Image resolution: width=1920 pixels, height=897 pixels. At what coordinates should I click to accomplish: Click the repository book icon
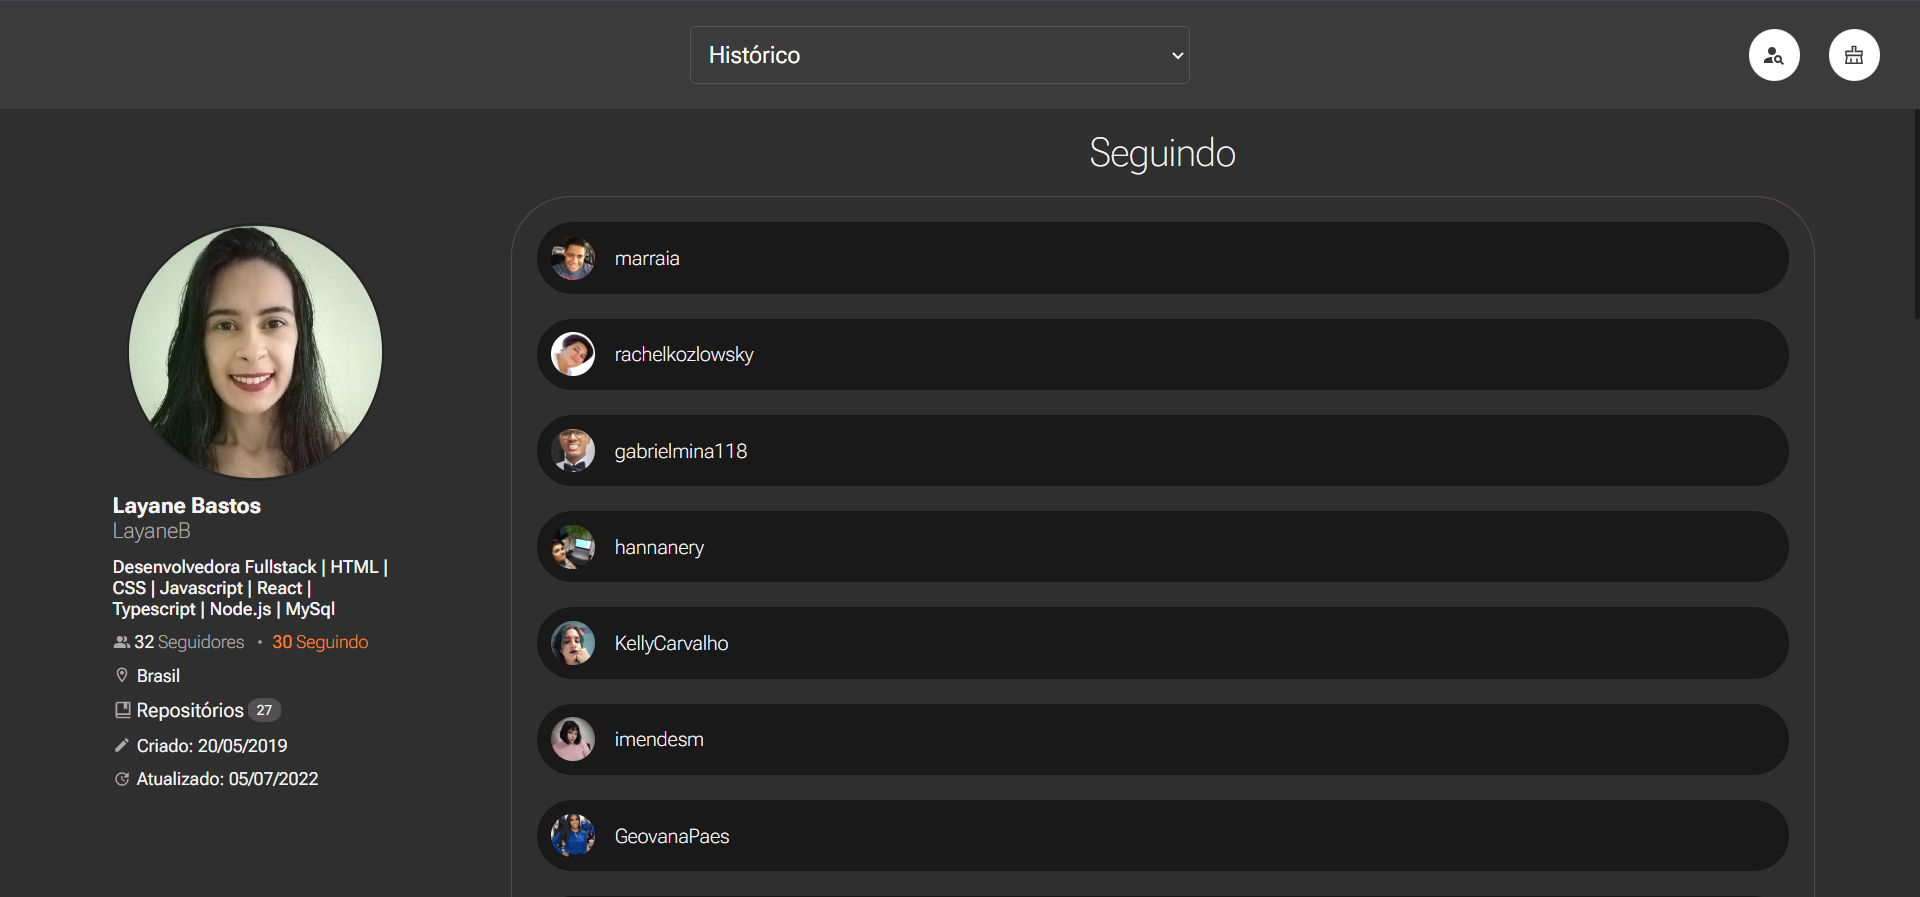click(x=122, y=710)
